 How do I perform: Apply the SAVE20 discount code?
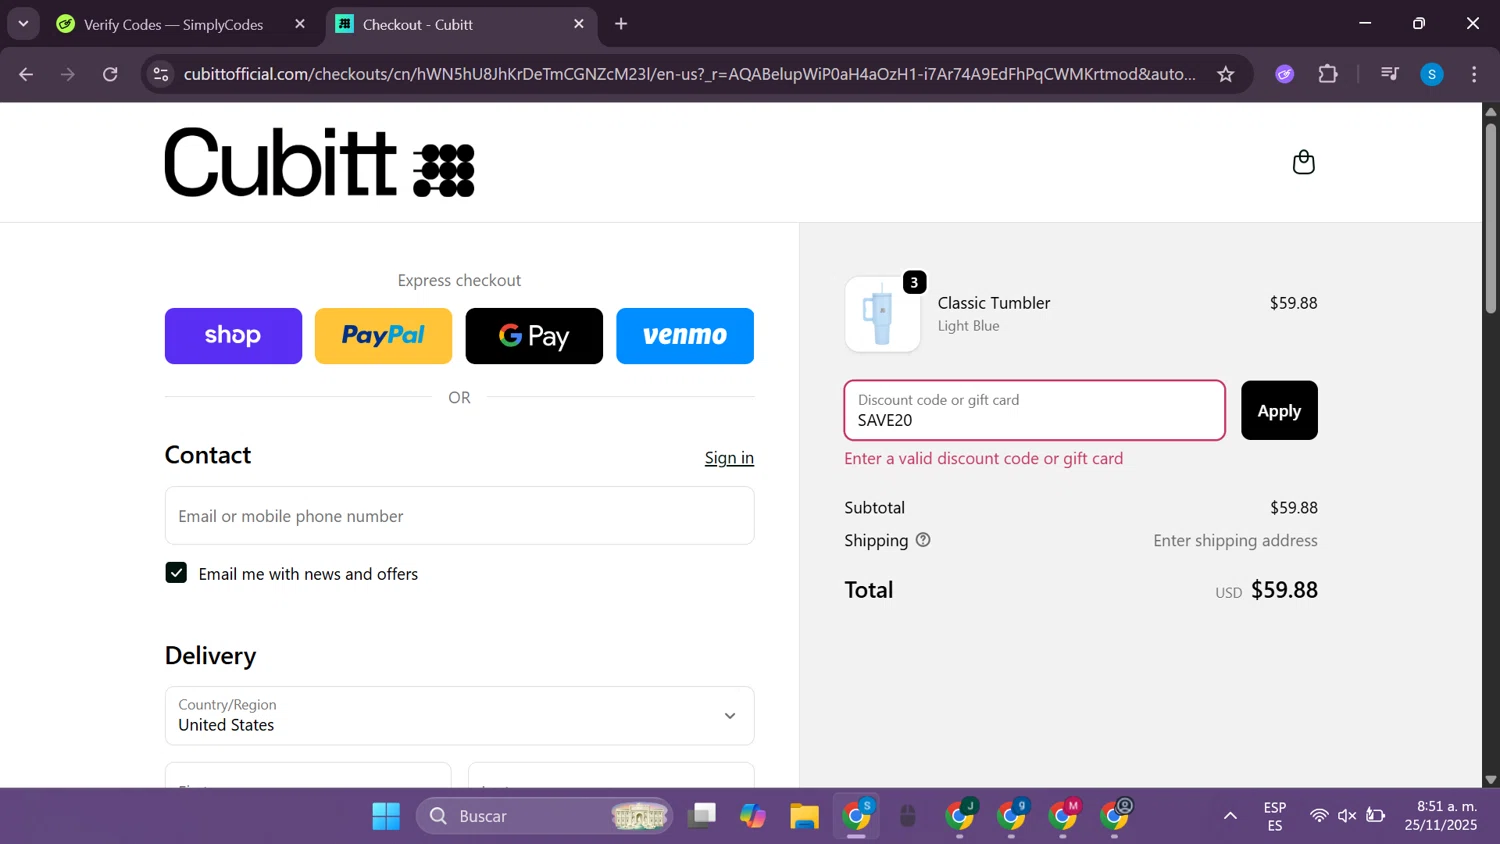1279,410
